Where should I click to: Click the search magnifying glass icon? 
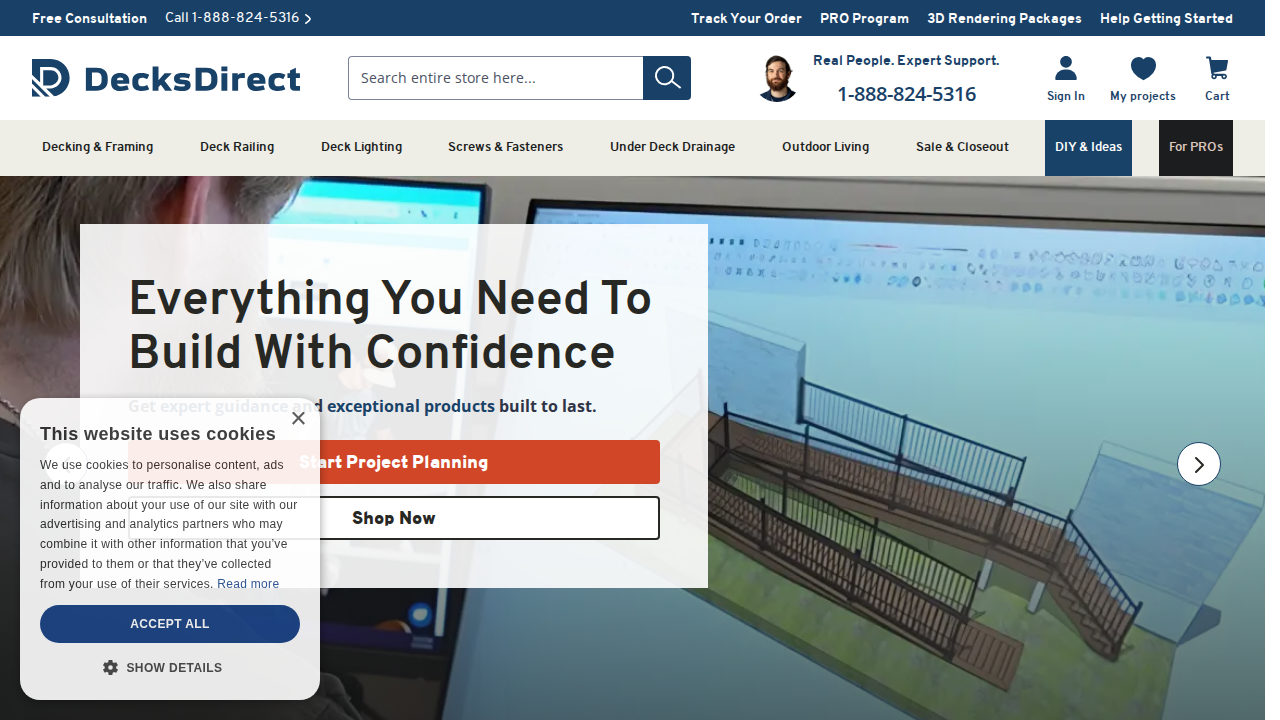(666, 77)
